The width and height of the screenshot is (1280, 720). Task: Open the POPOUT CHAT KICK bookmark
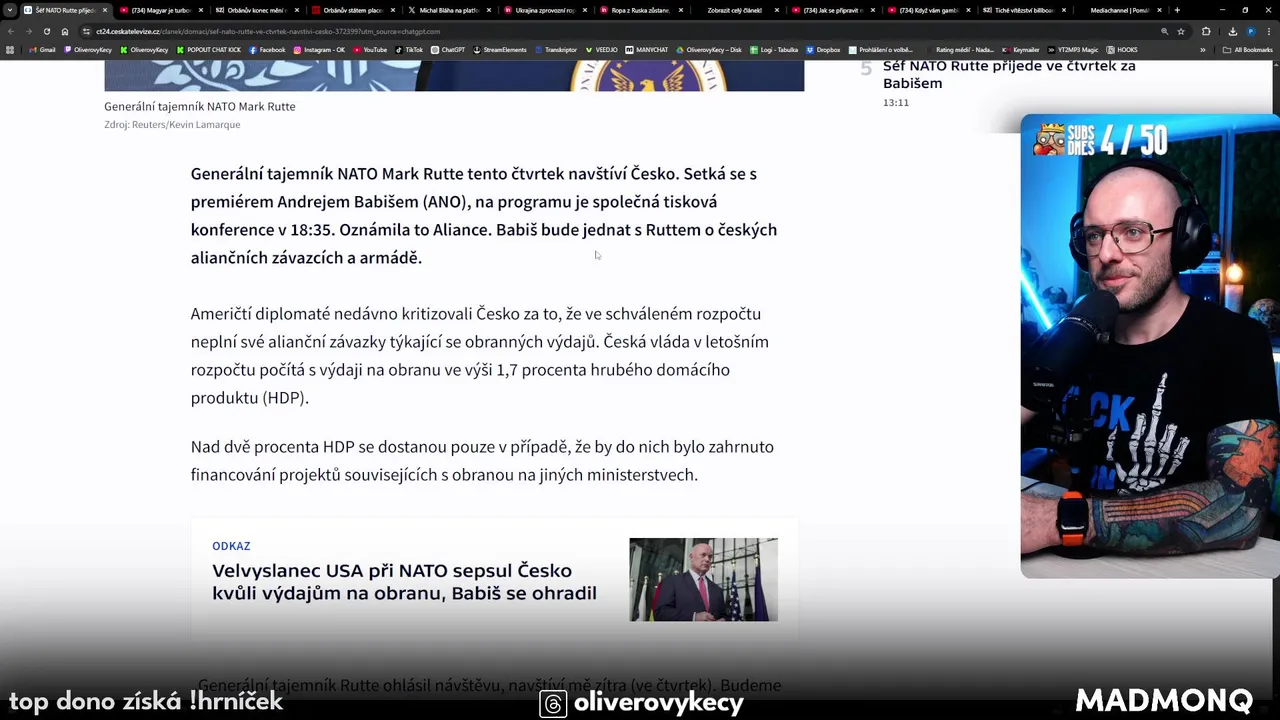point(209,50)
